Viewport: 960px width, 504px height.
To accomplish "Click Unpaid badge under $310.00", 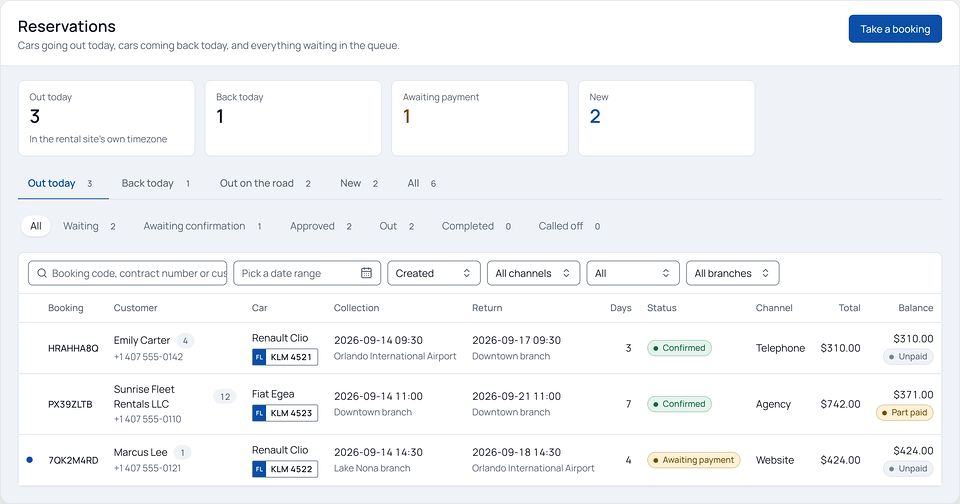I will click(908, 356).
